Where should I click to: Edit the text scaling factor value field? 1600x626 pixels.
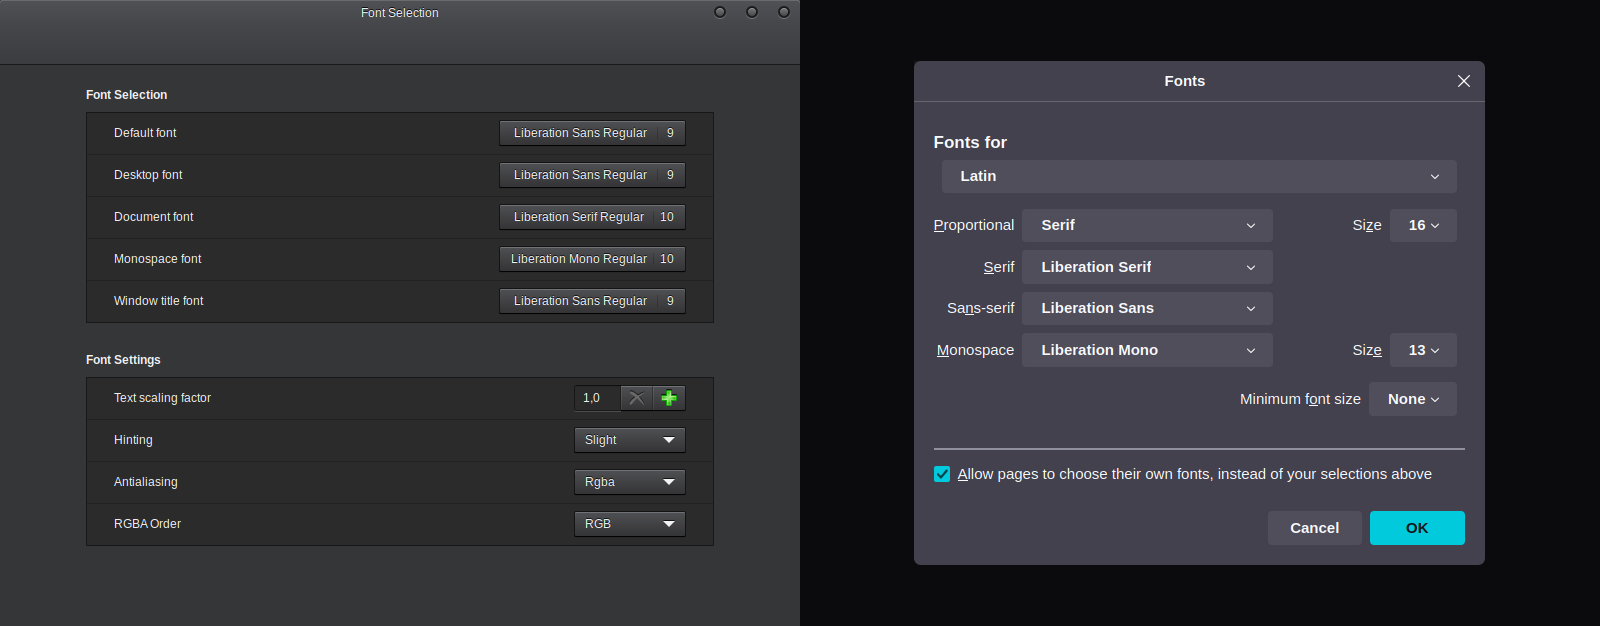pyautogui.click(x=598, y=398)
